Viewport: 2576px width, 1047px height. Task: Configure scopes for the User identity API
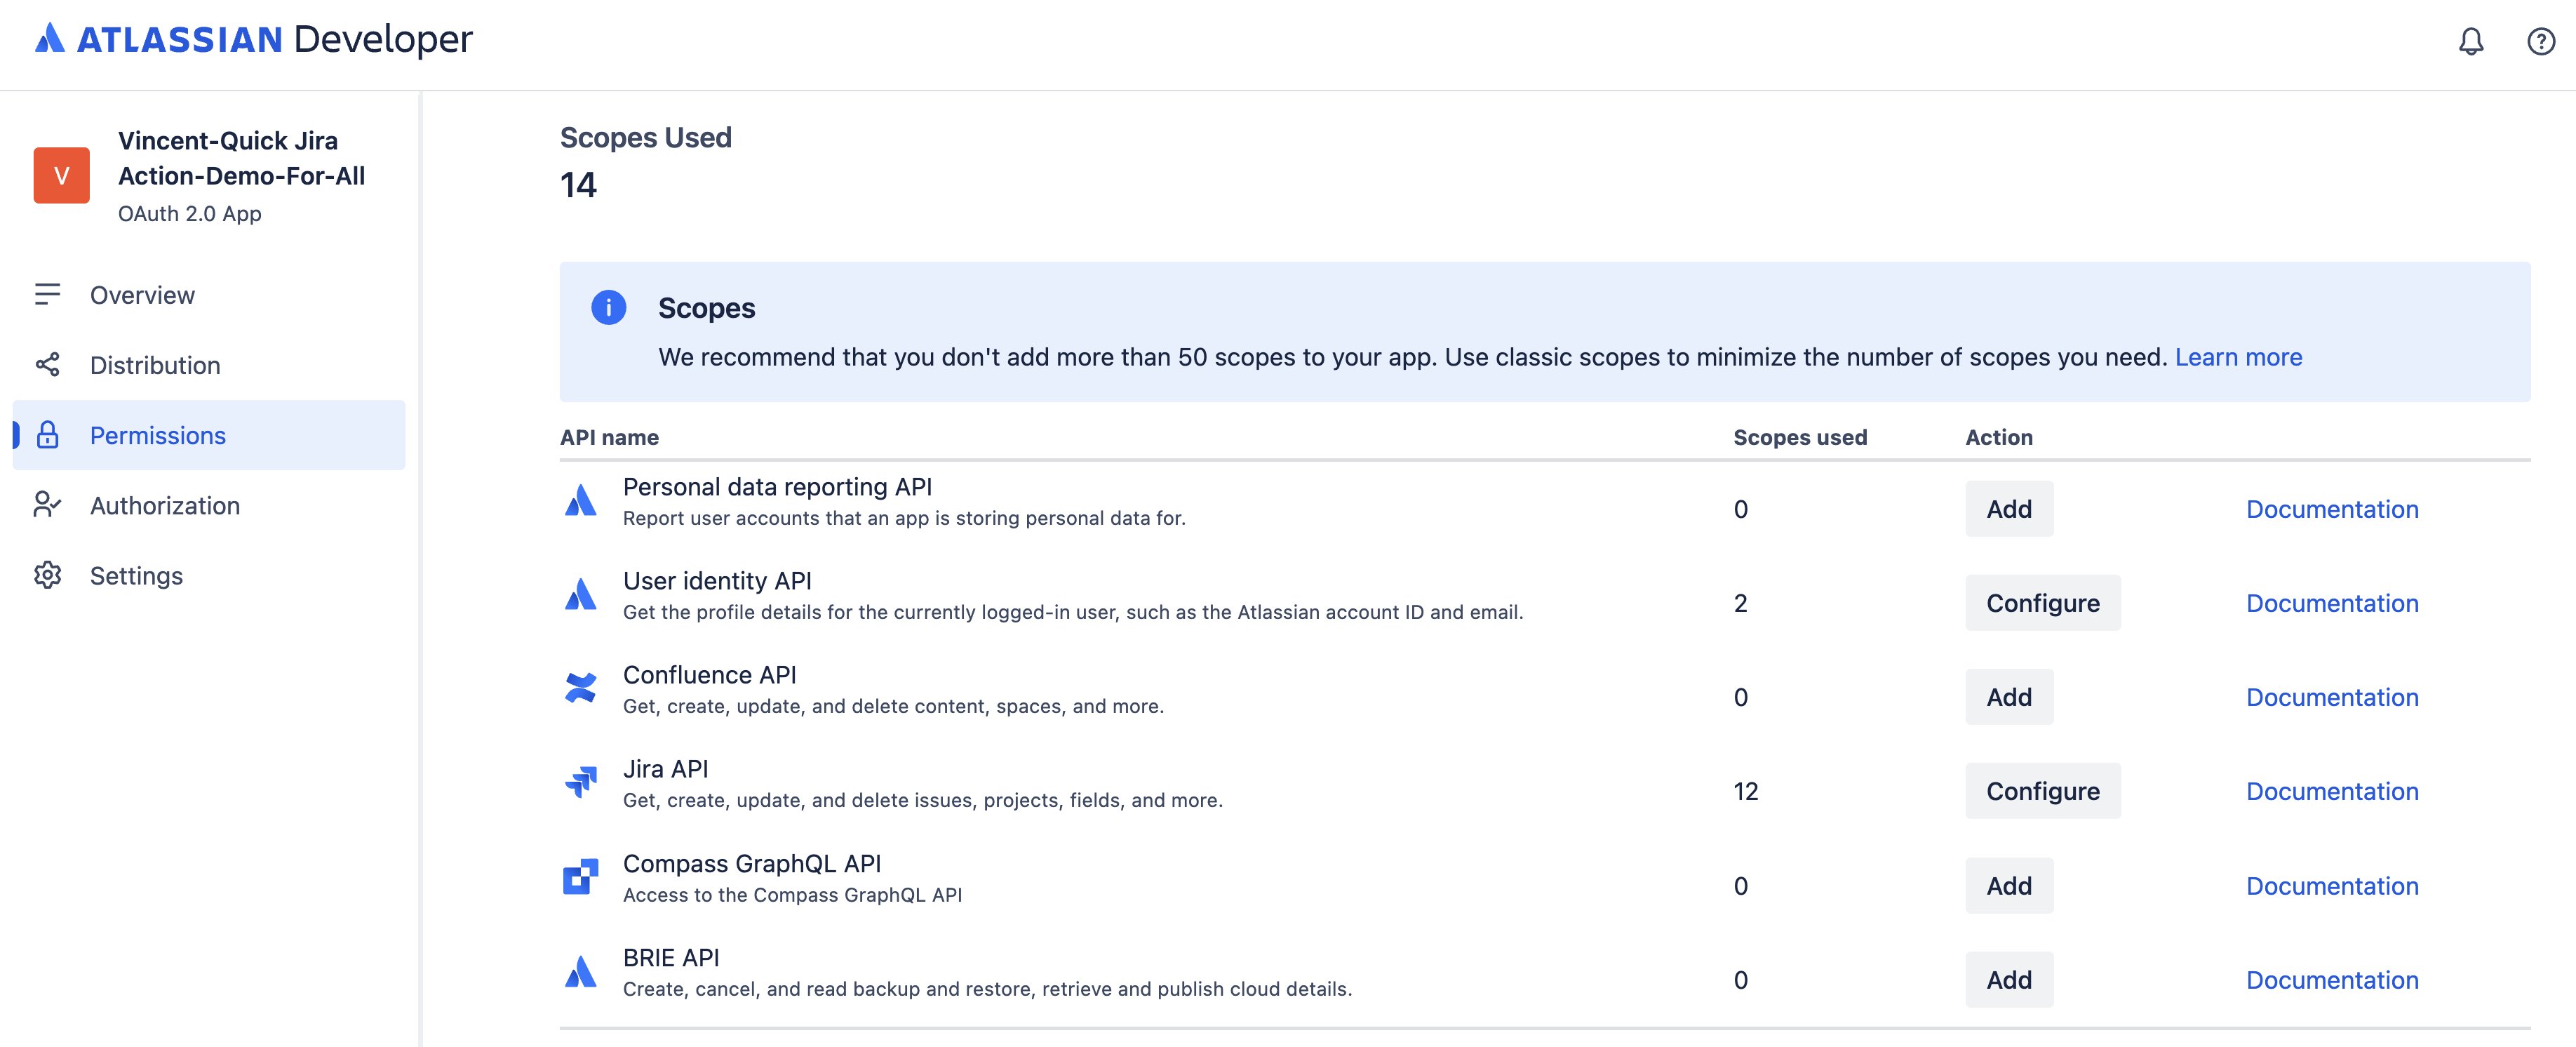coord(2043,602)
